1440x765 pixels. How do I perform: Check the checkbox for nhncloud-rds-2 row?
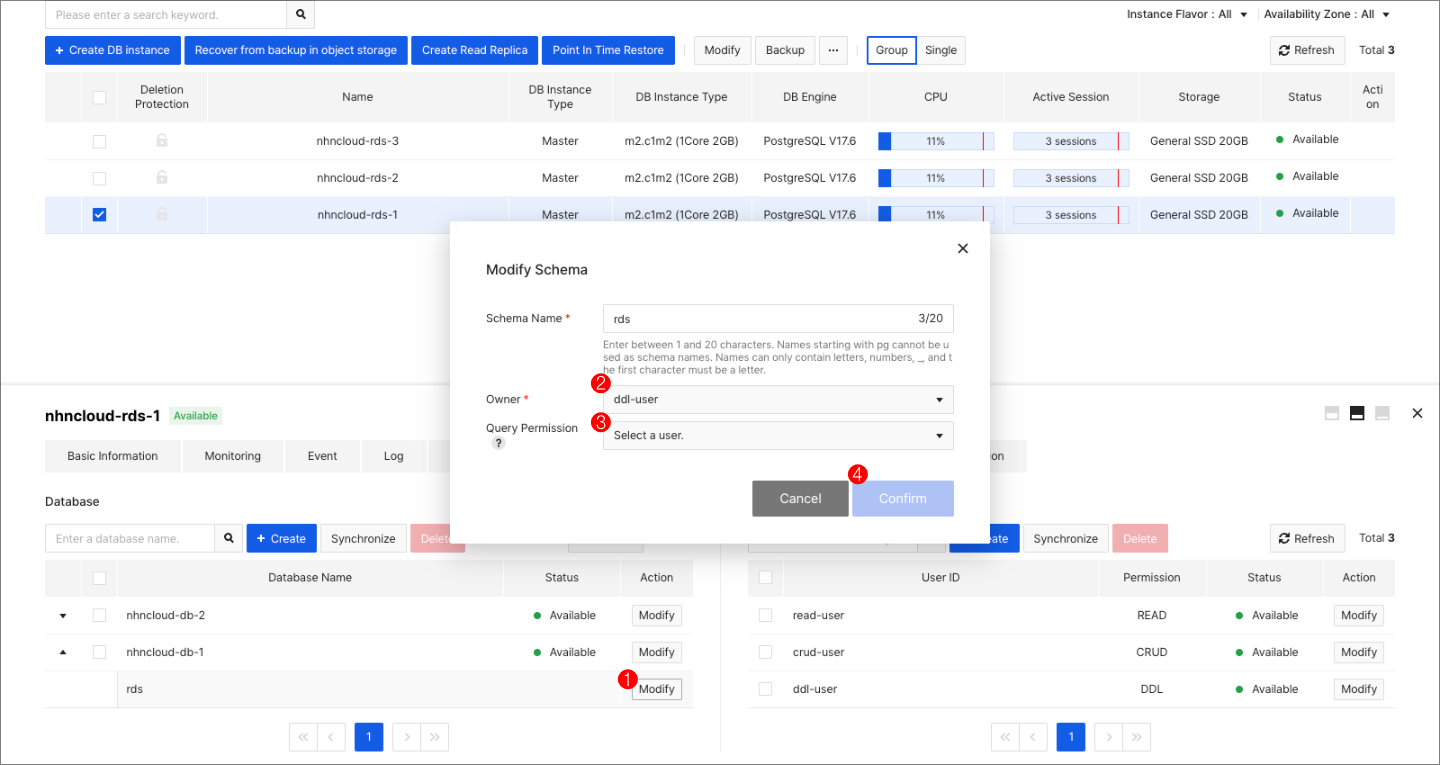click(x=99, y=177)
